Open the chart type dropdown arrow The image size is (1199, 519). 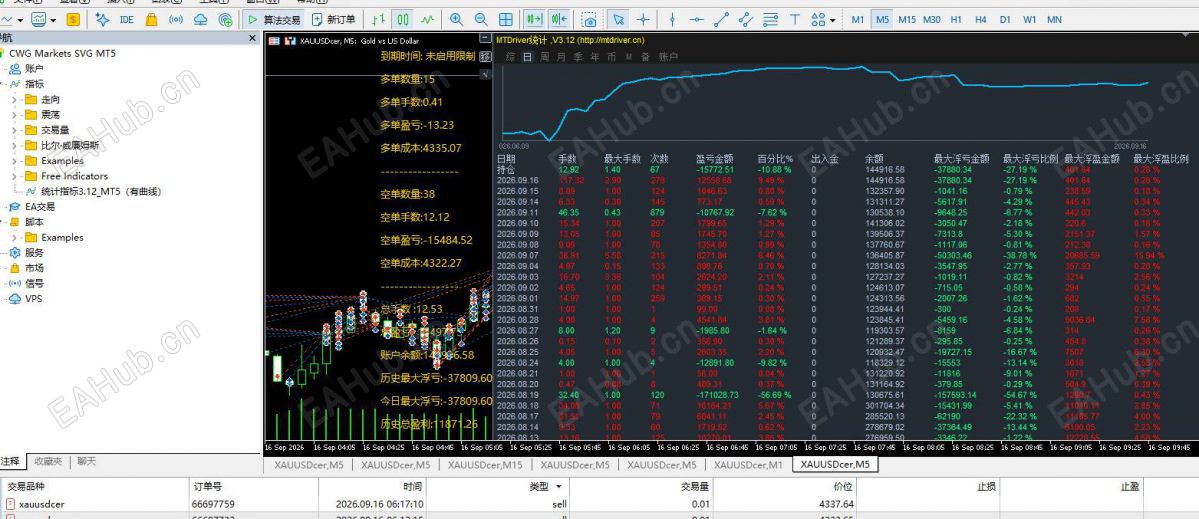point(19,20)
